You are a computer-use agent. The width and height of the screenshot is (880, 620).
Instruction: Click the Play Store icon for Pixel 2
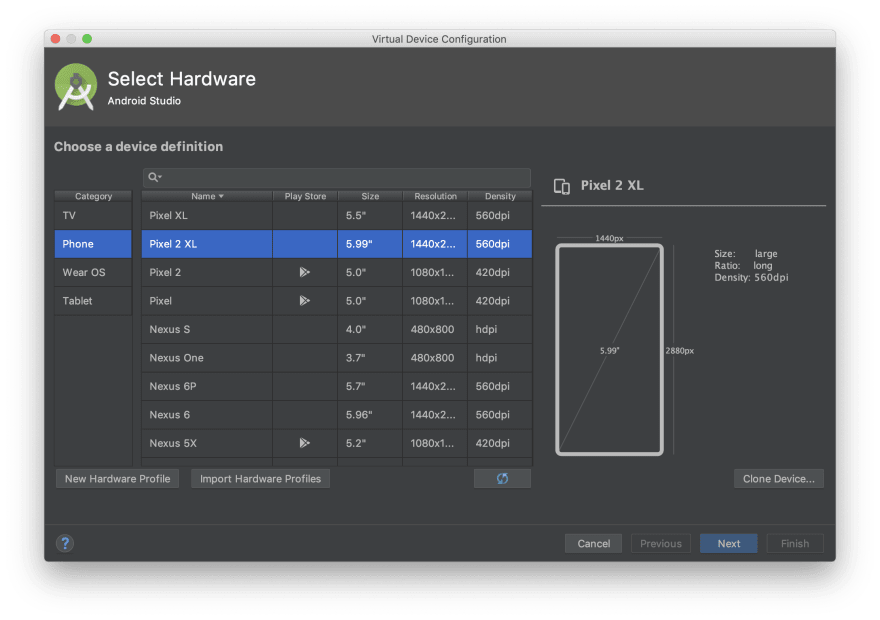[304, 272]
